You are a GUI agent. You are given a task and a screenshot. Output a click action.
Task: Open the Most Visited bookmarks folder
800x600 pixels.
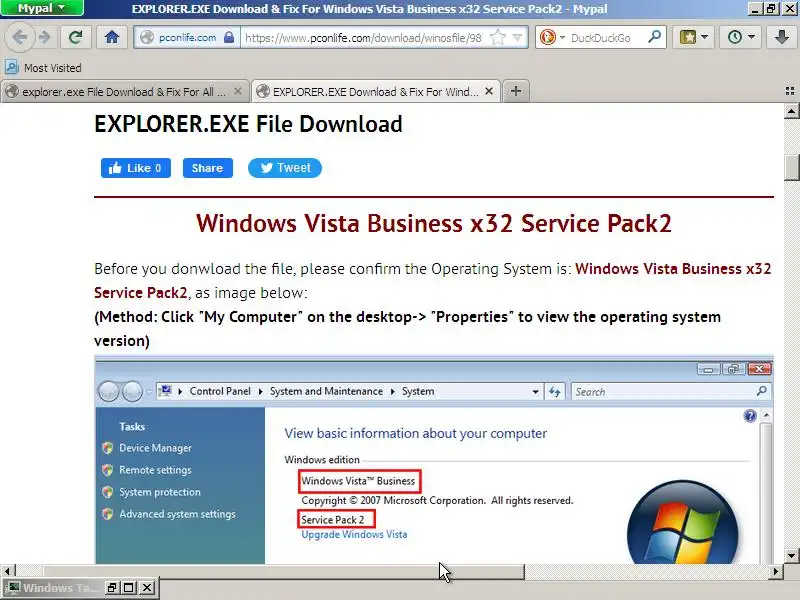pos(43,67)
